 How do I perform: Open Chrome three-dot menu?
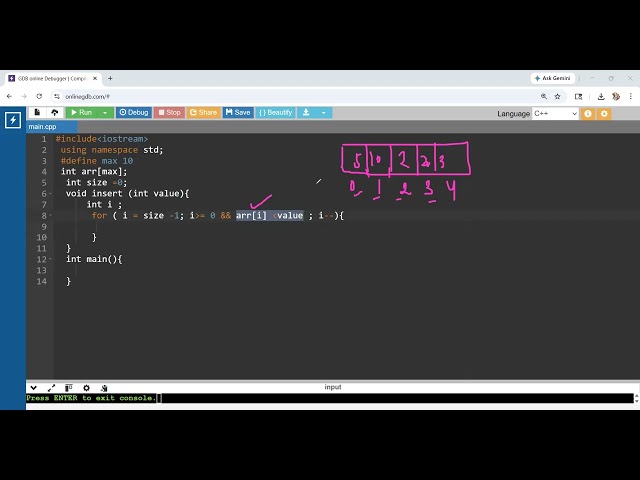tap(631, 97)
